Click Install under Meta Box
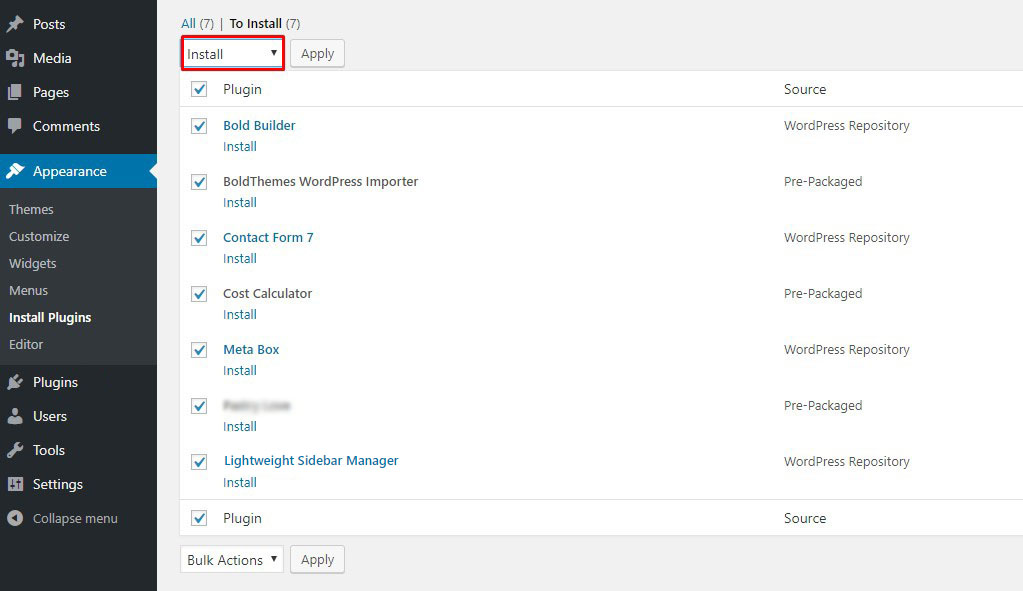Screen dimensions: 1023x591 (240, 371)
